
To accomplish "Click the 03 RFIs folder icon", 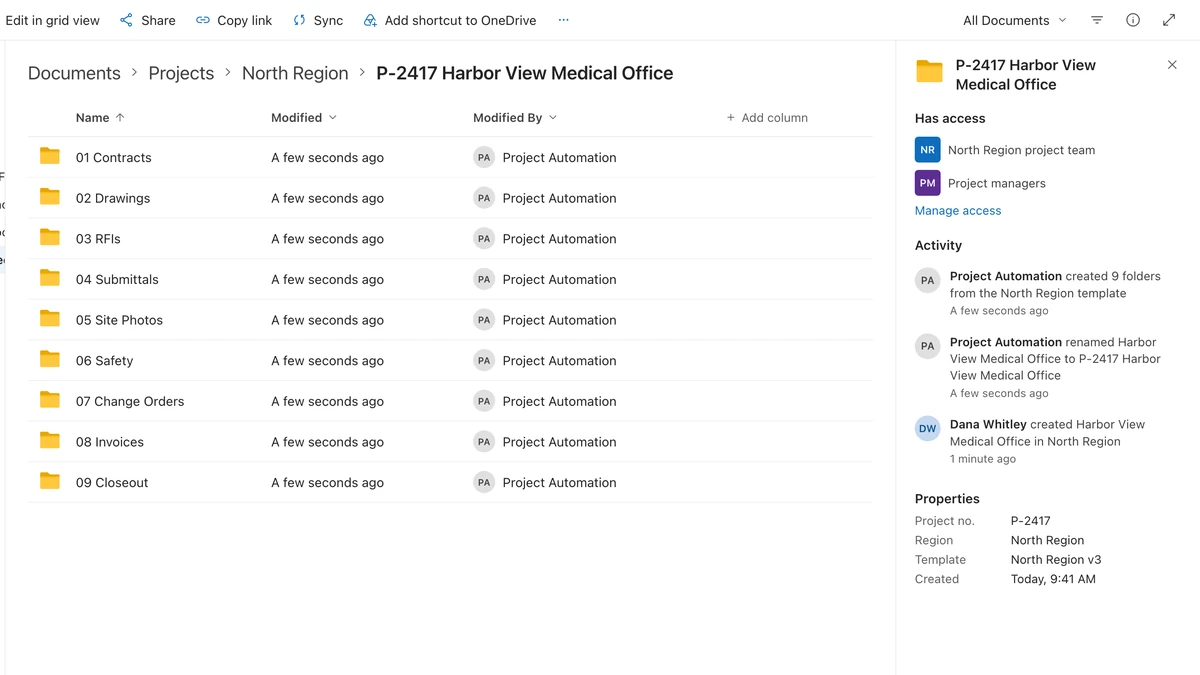I will (50, 237).
